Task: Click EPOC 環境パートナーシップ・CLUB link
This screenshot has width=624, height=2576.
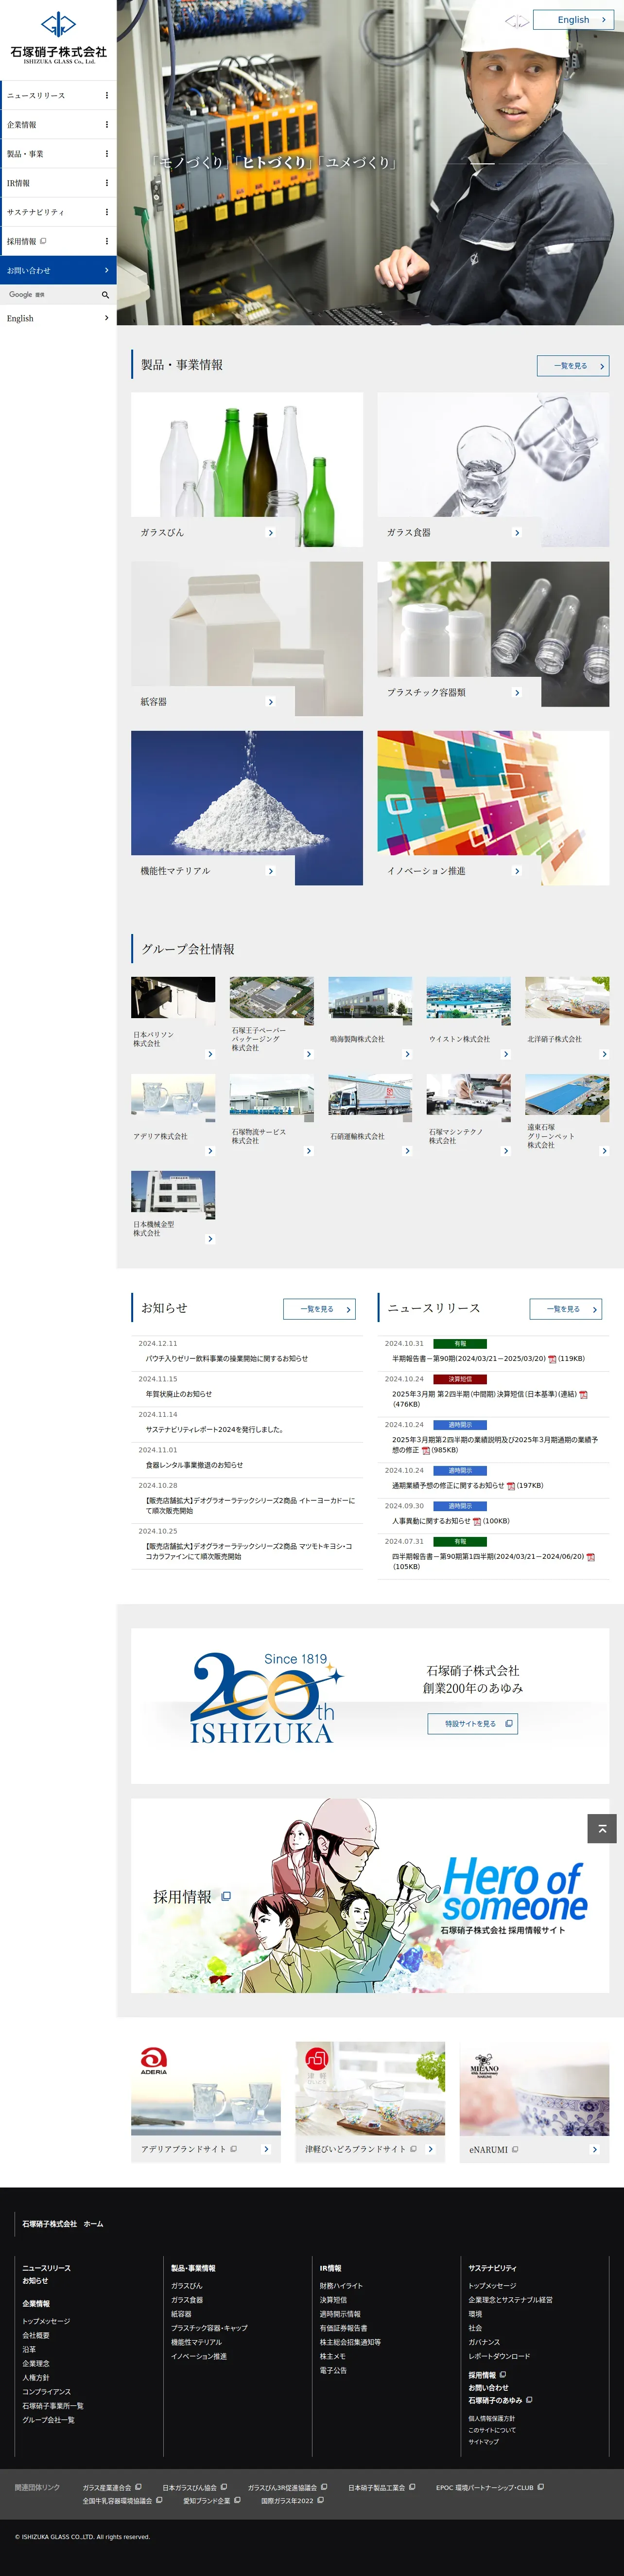Action: coord(485,2488)
